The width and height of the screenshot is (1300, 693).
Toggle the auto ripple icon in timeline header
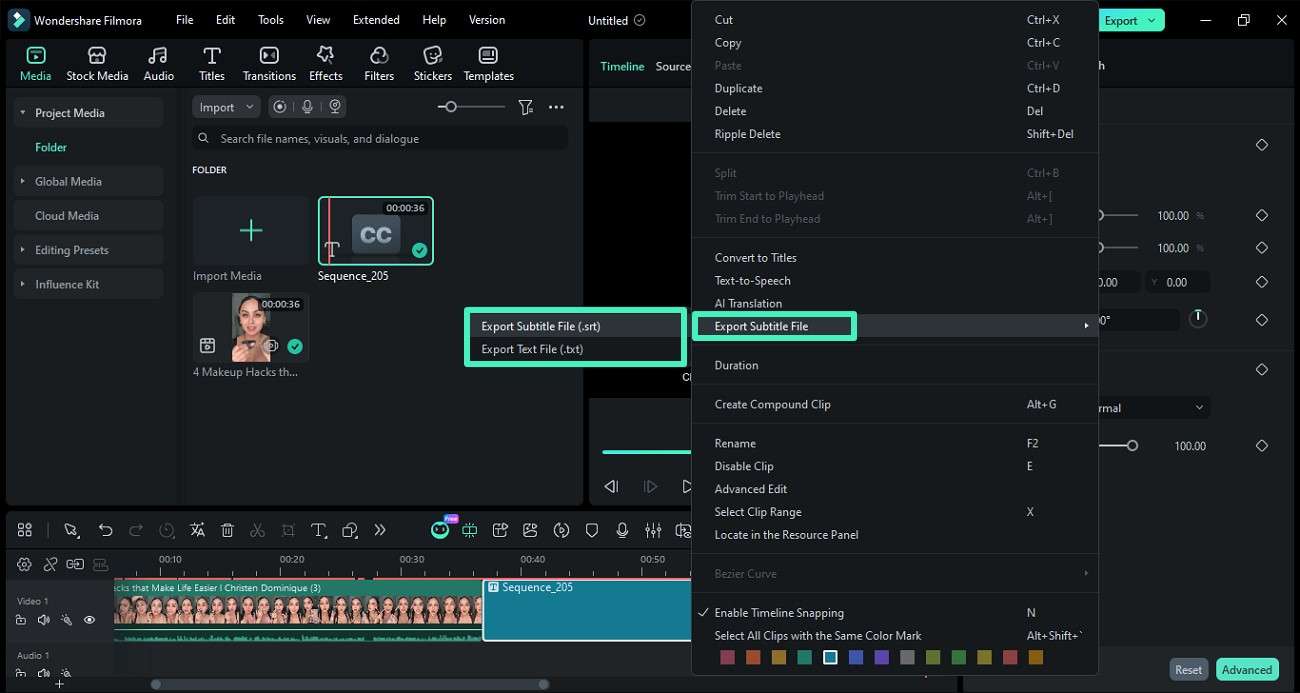coord(75,565)
